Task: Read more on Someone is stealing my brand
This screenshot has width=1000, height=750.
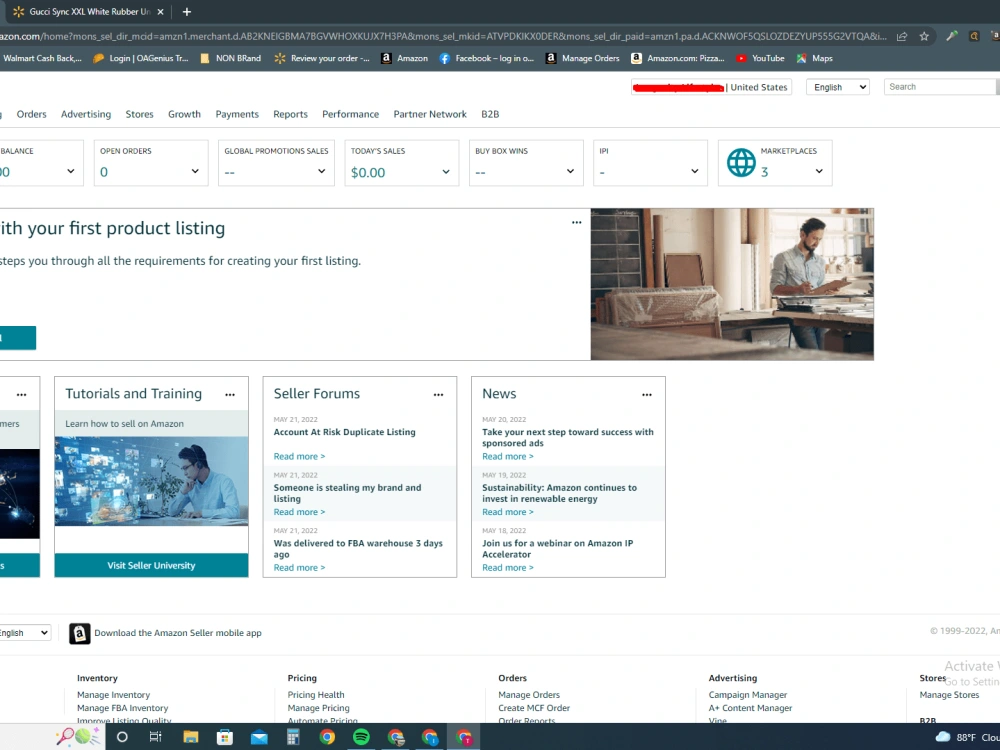Action: click(x=299, y=511)
